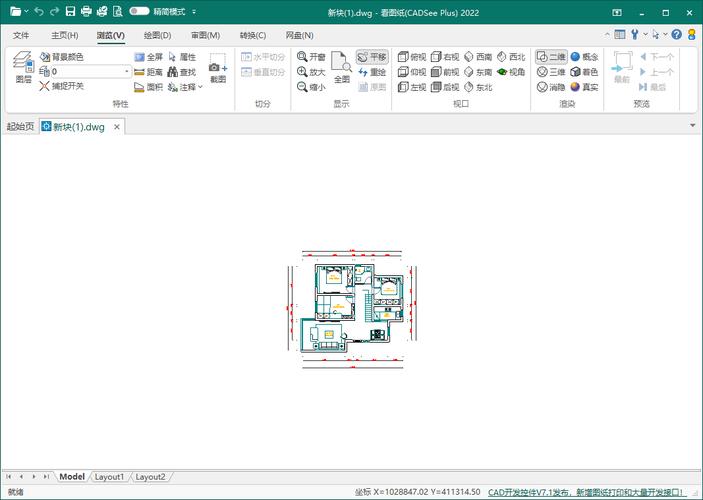This screenshot has height=500, width=703.
Task: Switch to 西南 isometric view
Action: pyautogui.click(x=477, y=57)
